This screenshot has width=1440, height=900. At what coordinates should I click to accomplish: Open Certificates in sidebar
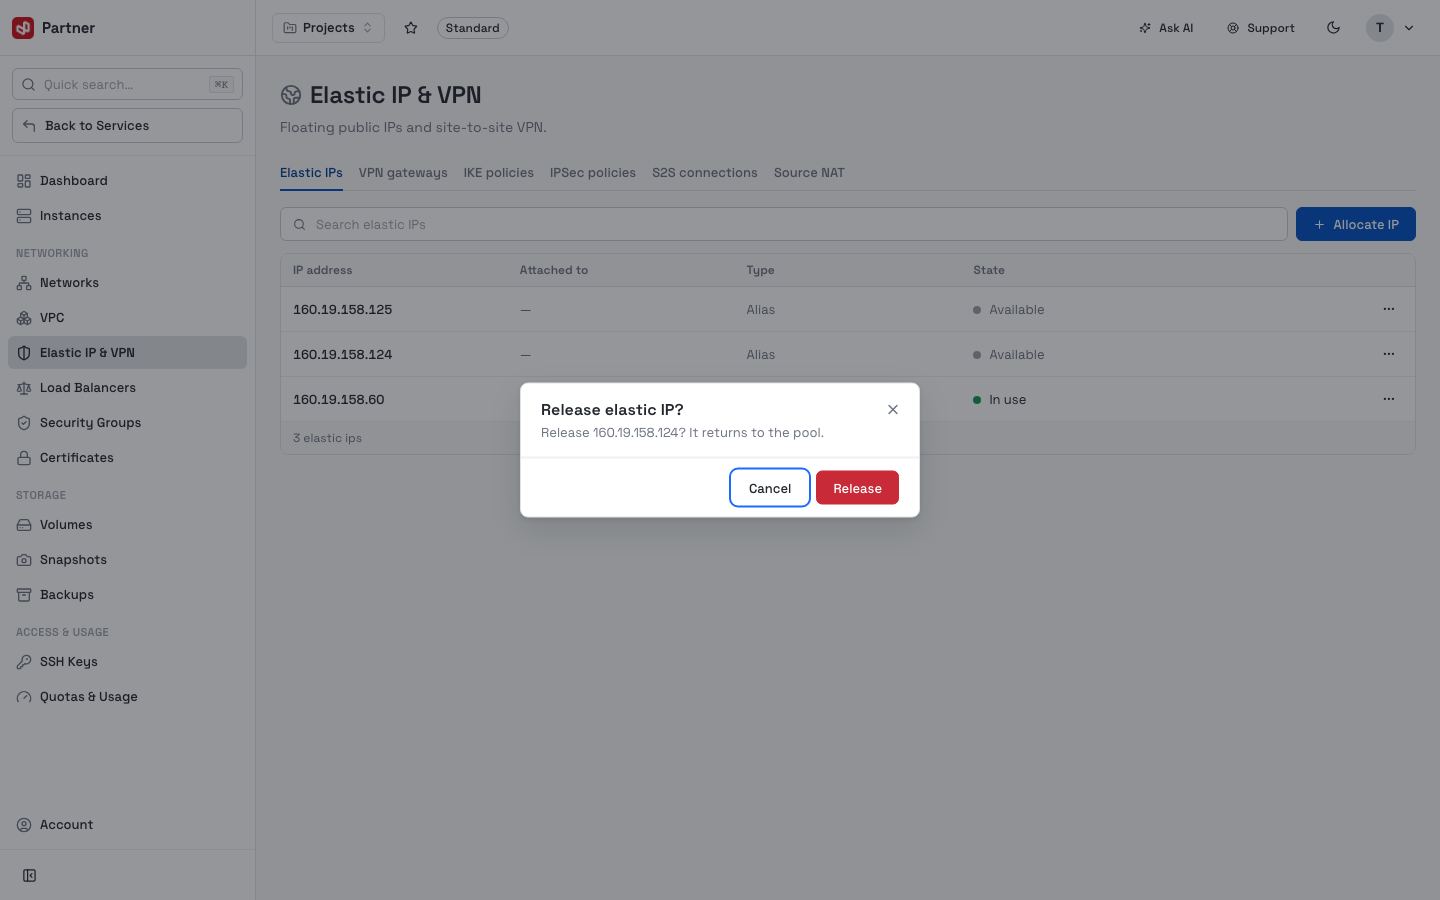(127, 458)
